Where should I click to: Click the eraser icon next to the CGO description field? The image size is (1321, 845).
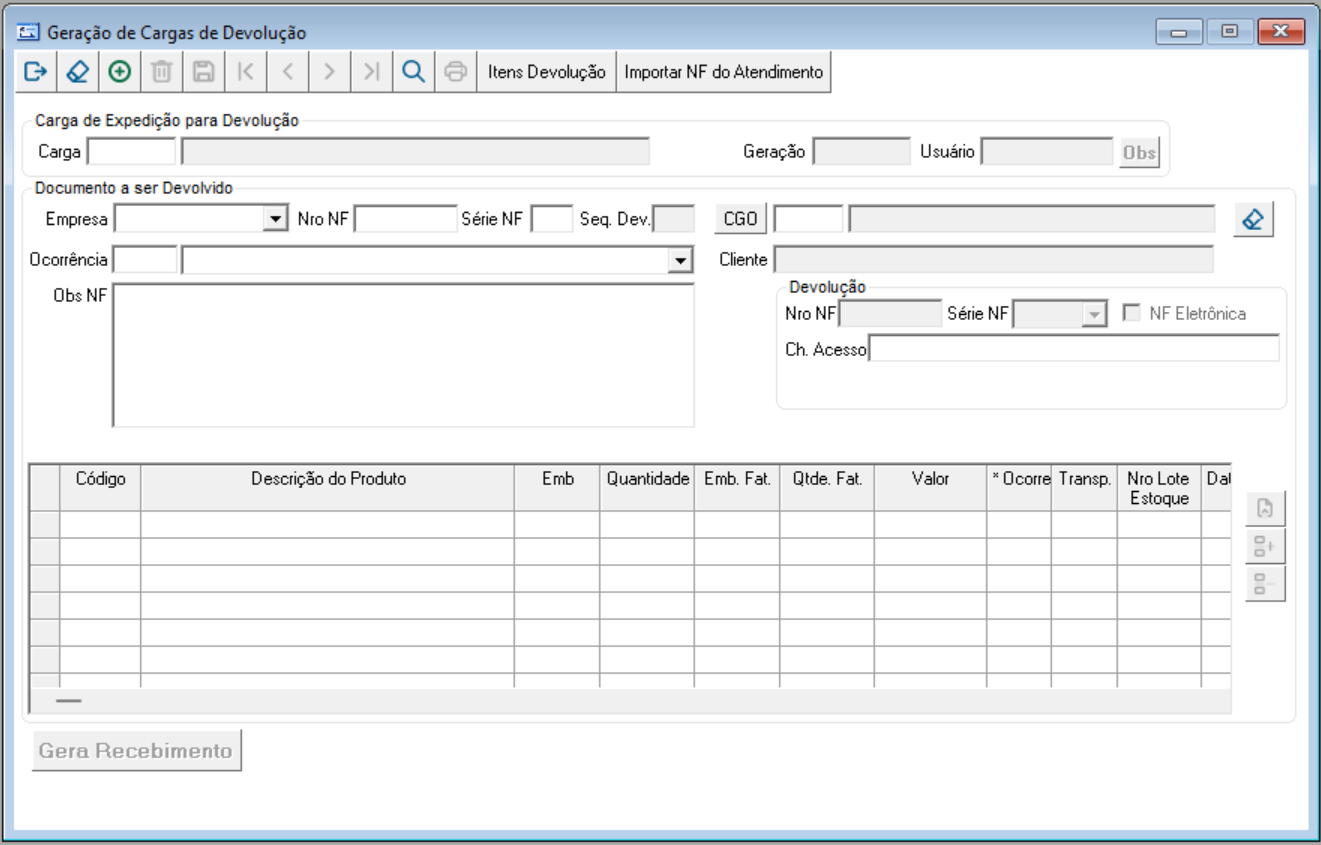[1254, 219]
